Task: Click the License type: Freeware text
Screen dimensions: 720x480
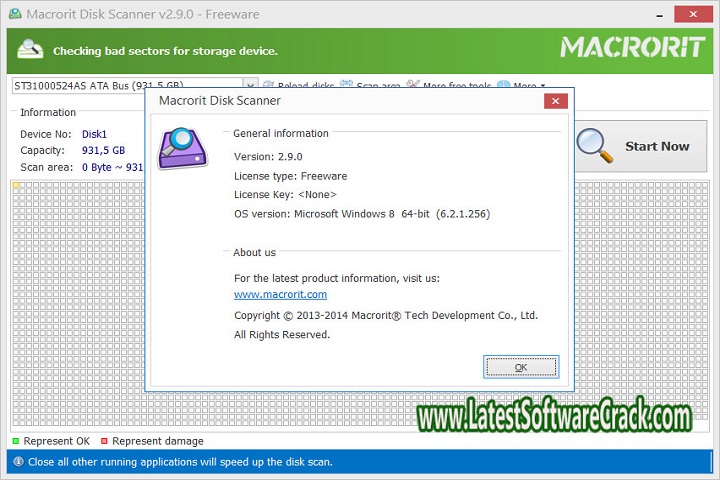Action: click(290, 176)
